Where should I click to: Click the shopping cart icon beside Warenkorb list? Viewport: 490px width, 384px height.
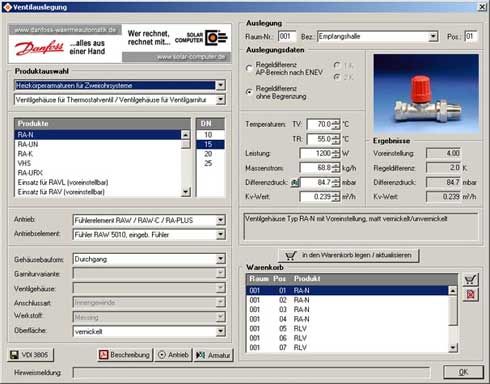(x=470, y=280)
